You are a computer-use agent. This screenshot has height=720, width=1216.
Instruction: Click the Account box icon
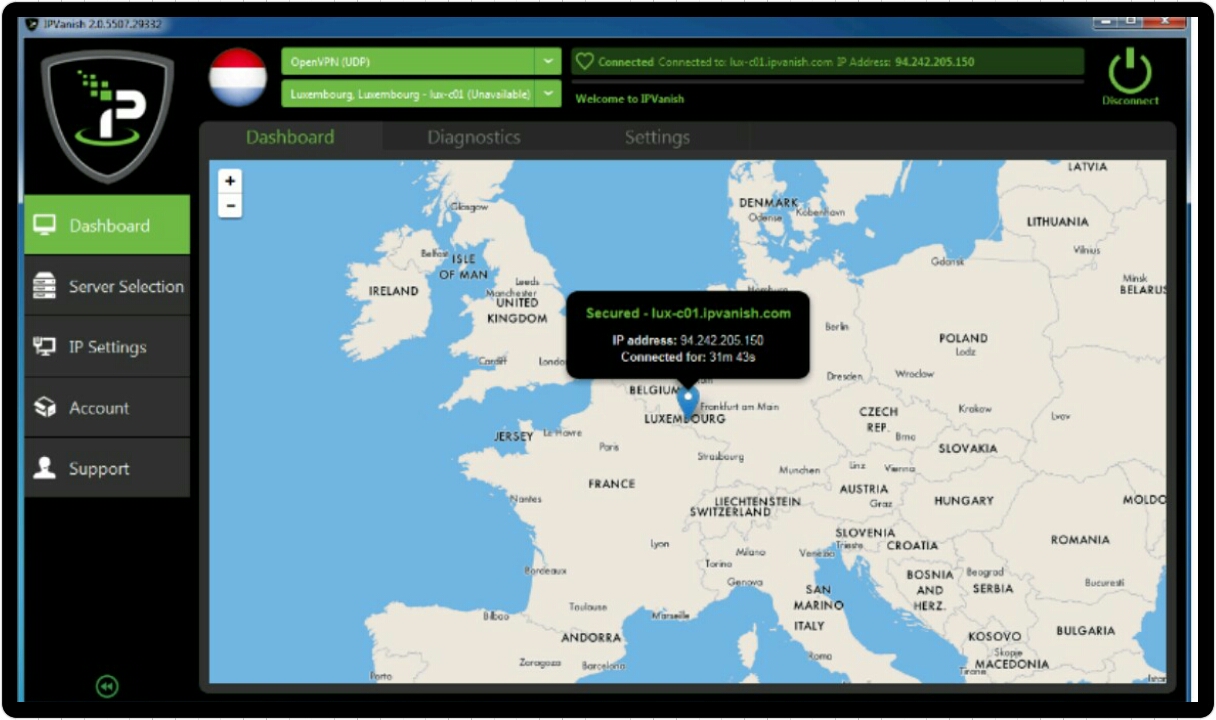(45, 408)
